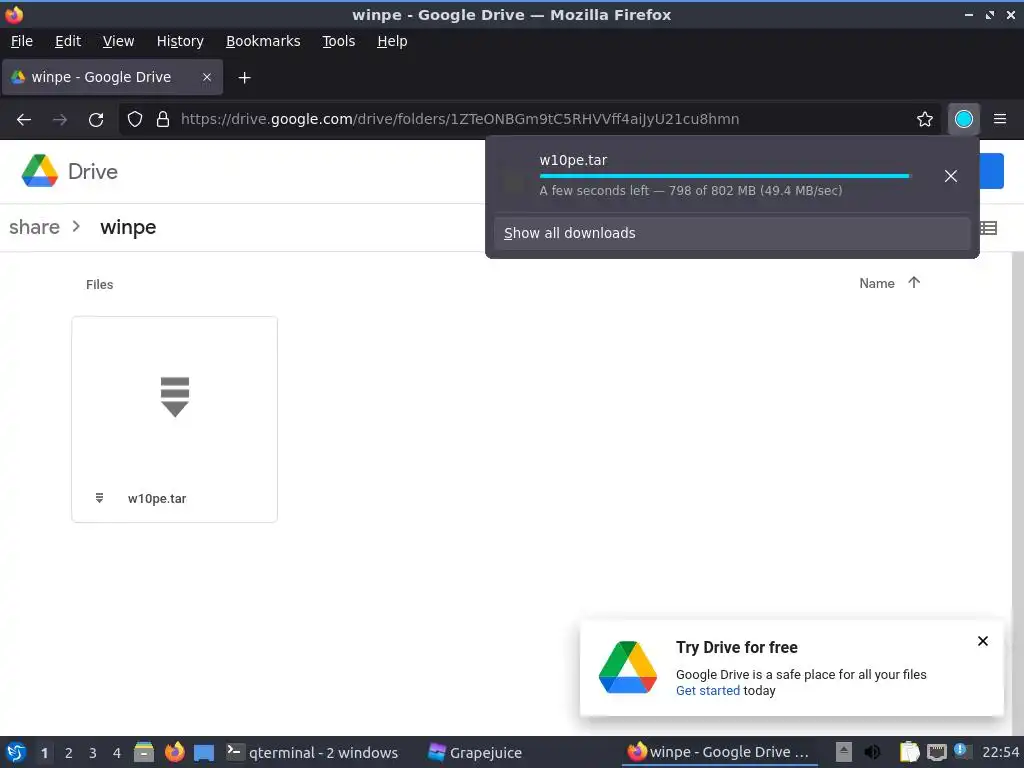This screenshot has width=1024, height=768.
Task: Open the Help menu
Action: [x=392, y=41]
